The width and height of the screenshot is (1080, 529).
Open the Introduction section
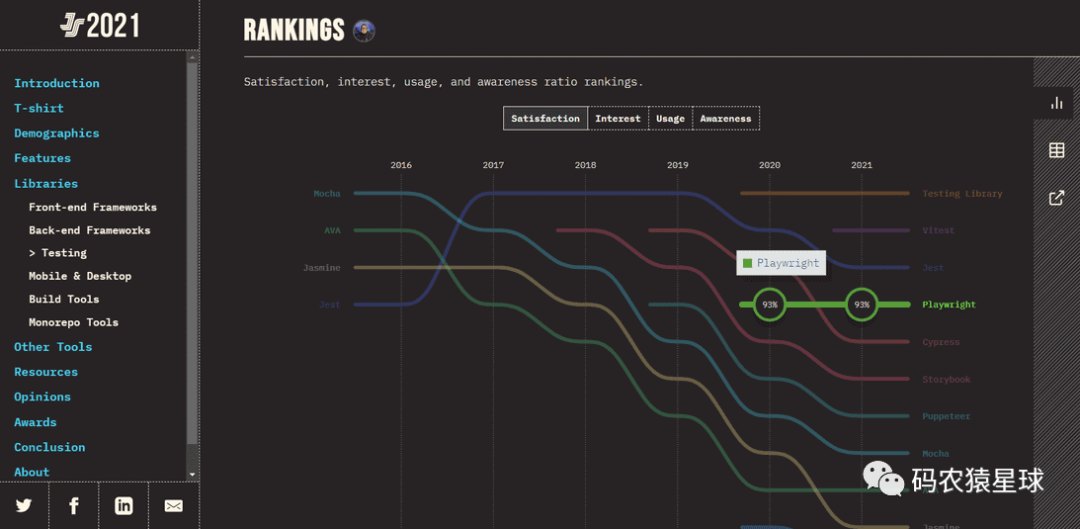tap(56, 83)
